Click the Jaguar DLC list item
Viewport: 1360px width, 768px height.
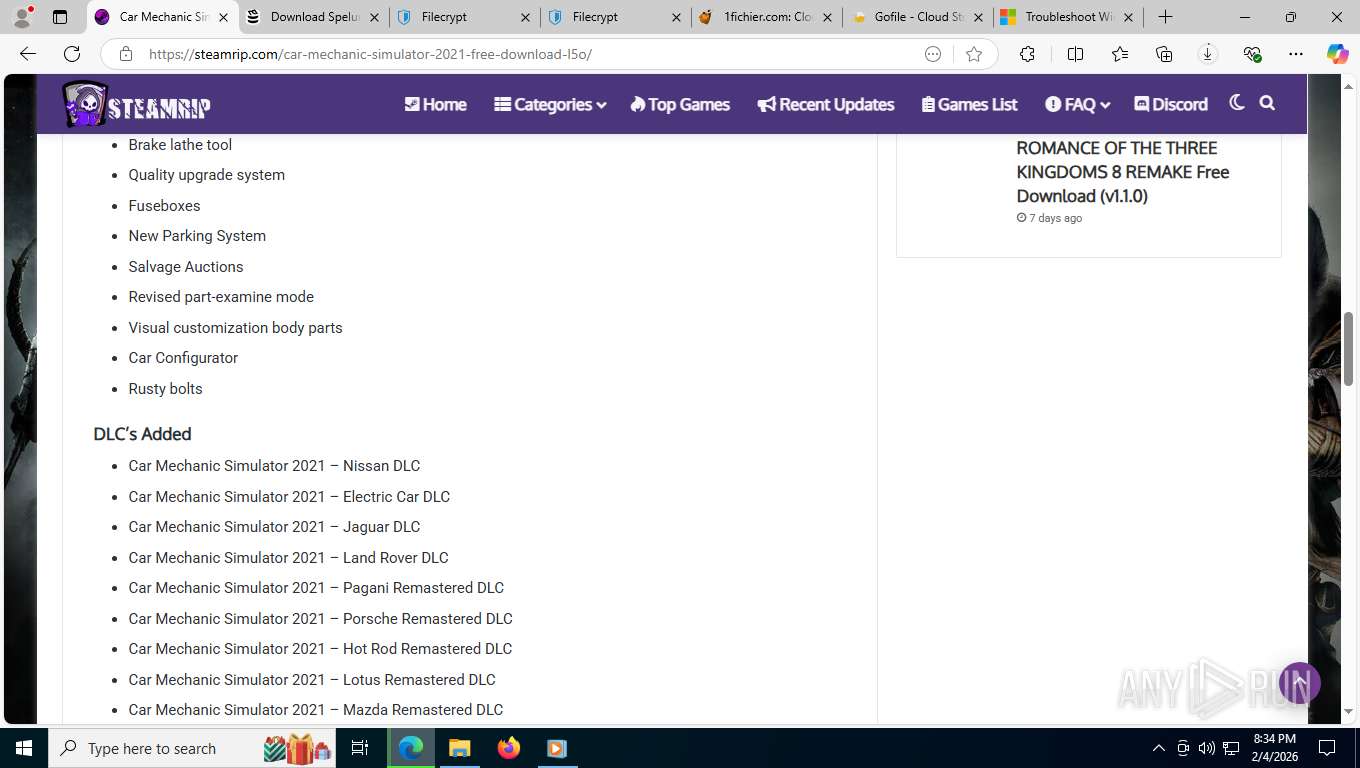point(274,527)
